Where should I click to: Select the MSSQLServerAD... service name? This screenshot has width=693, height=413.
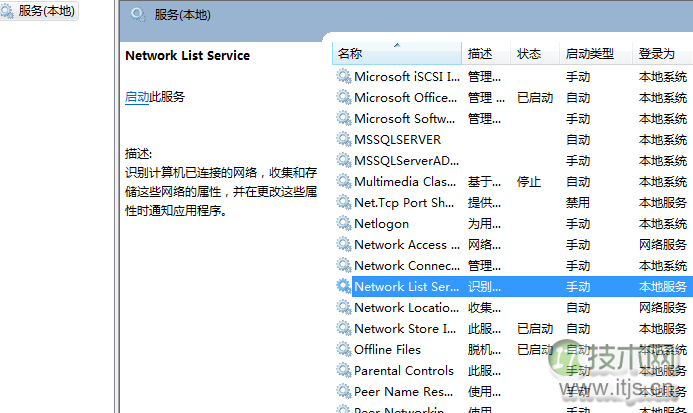(407, 161)
